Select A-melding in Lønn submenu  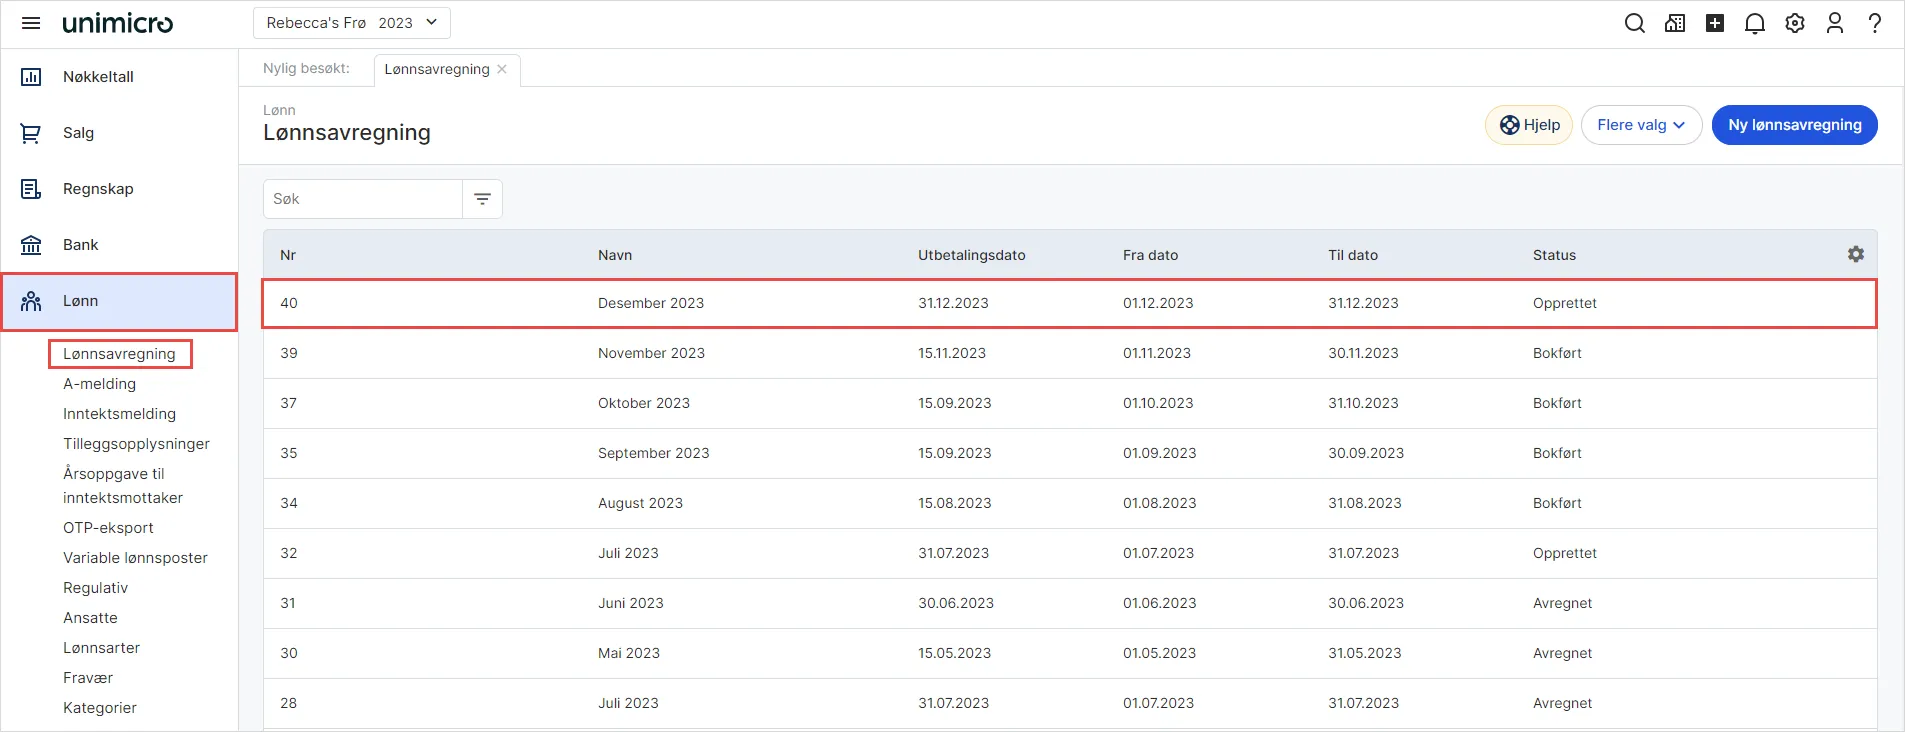[x=99, y=384]
